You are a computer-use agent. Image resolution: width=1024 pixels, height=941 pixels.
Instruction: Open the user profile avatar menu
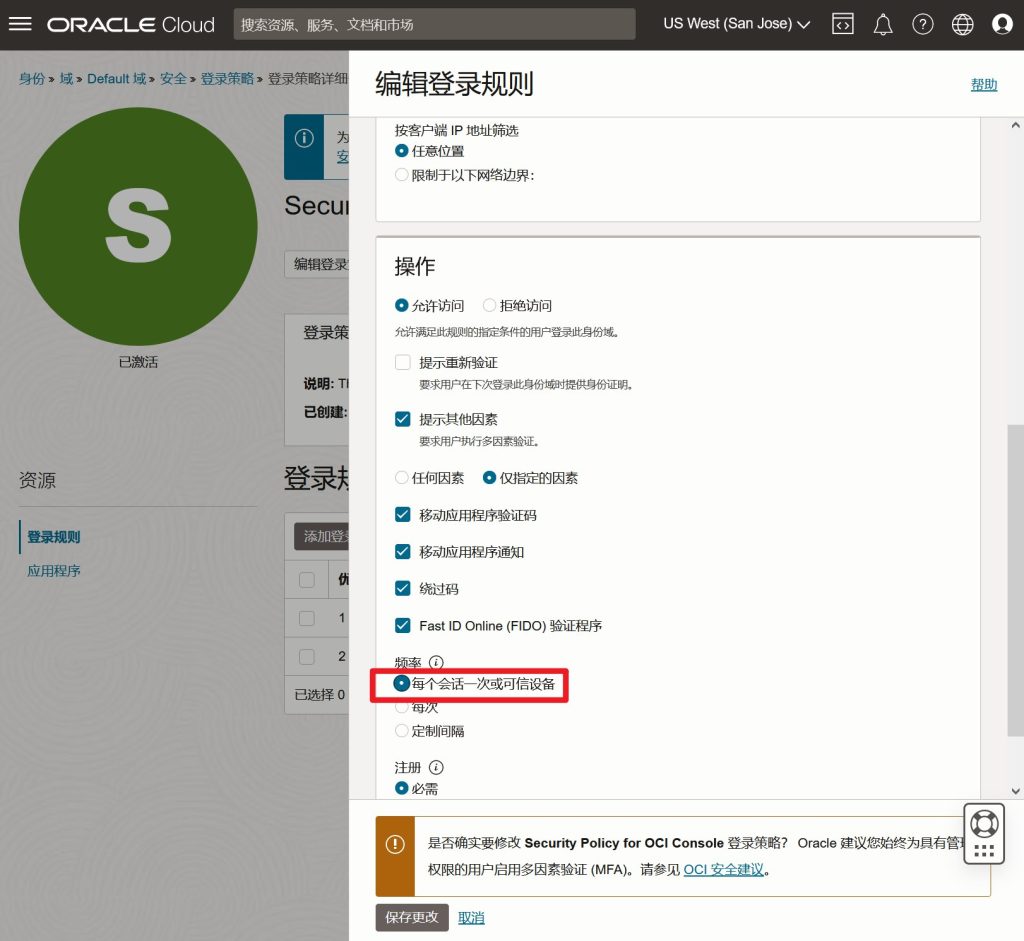coord(1002,24)
